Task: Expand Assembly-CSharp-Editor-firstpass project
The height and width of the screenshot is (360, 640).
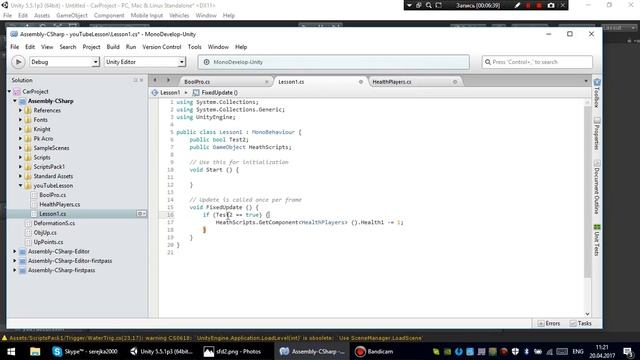Action: click(15, 261)
